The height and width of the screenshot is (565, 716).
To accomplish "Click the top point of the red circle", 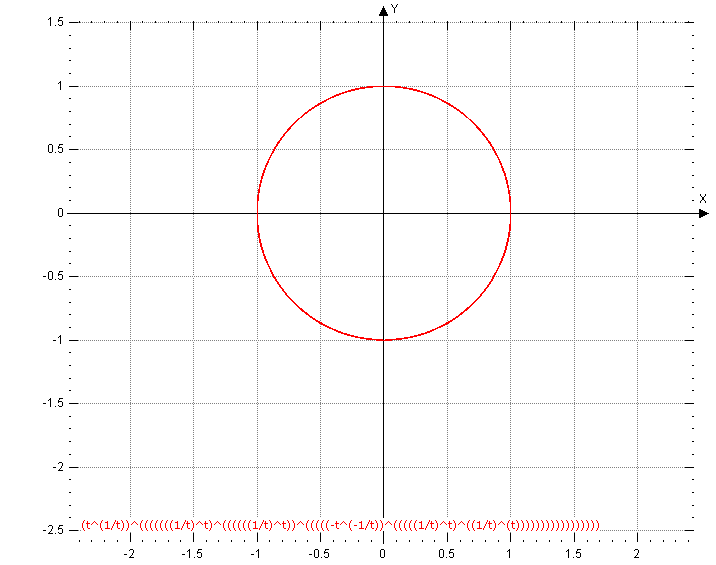I will 383,86.
